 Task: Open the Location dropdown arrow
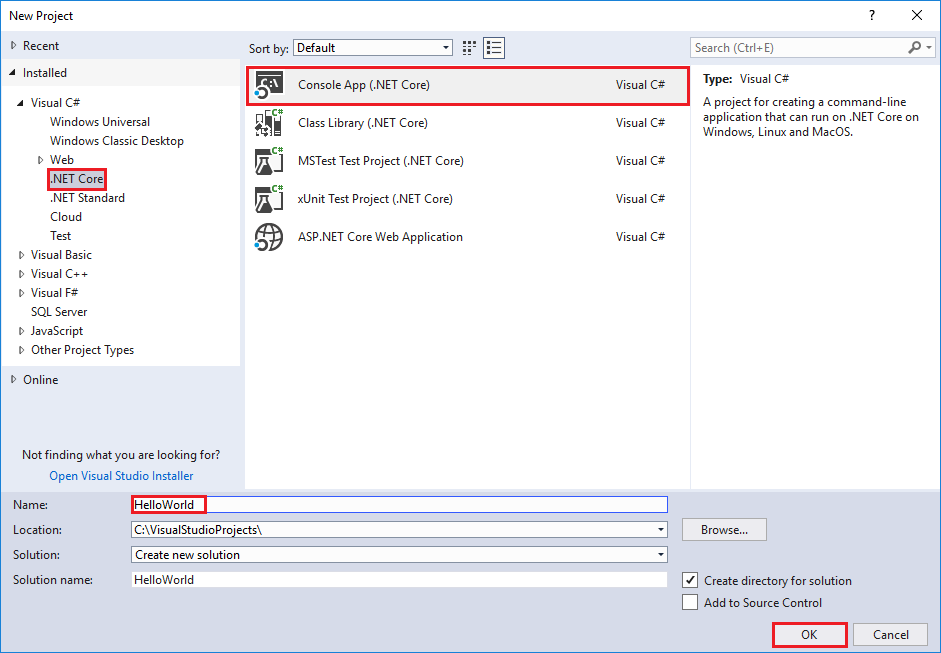(659, 529)
